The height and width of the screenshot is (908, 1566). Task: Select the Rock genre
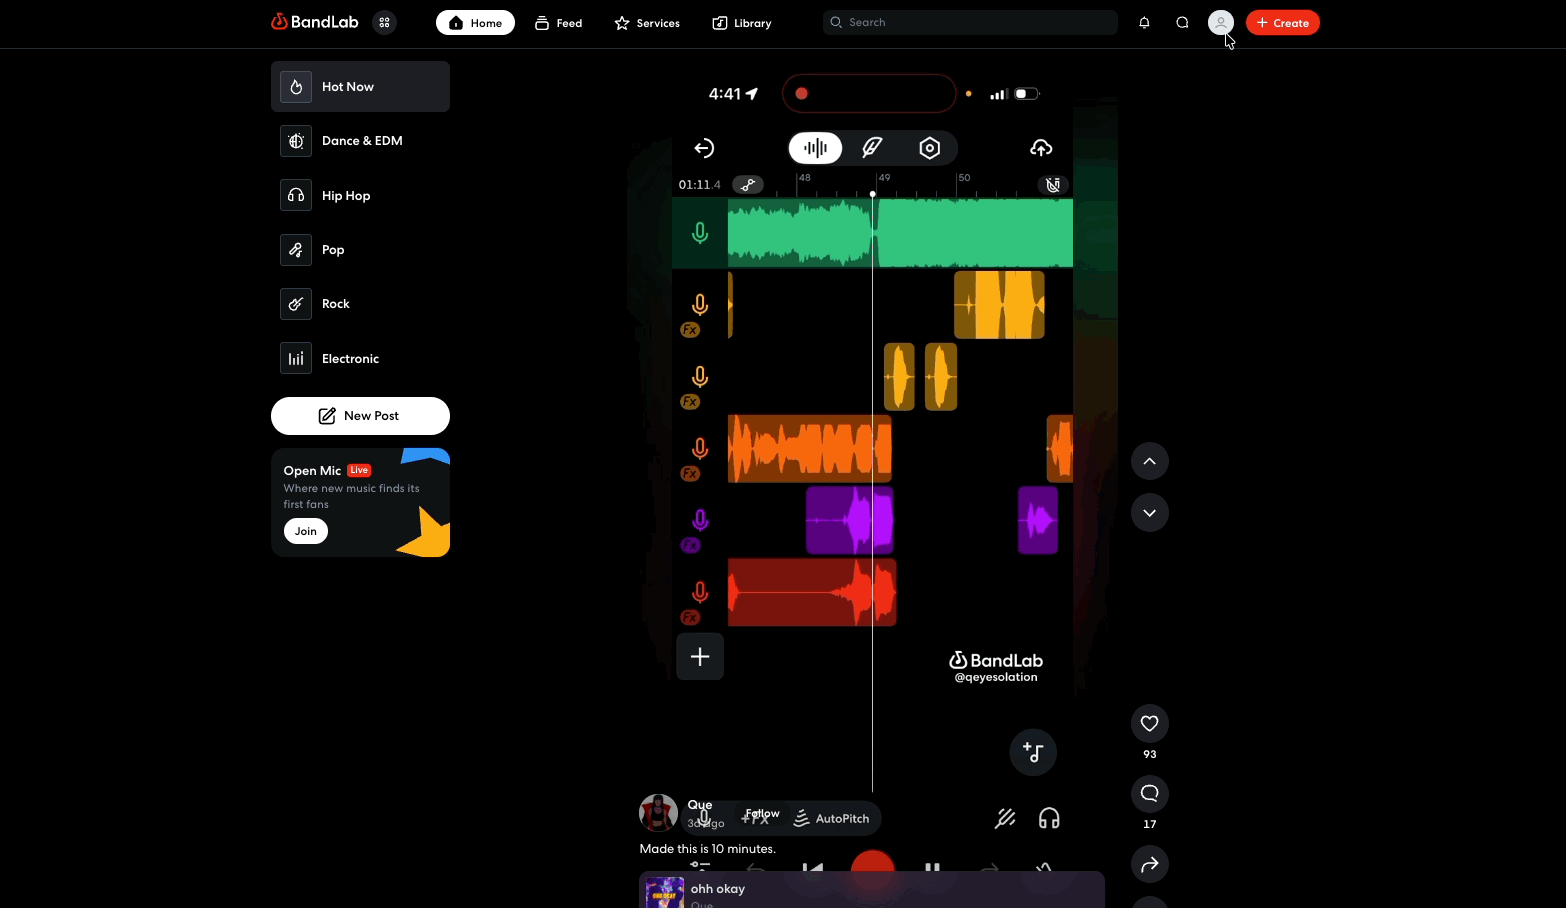360,304
